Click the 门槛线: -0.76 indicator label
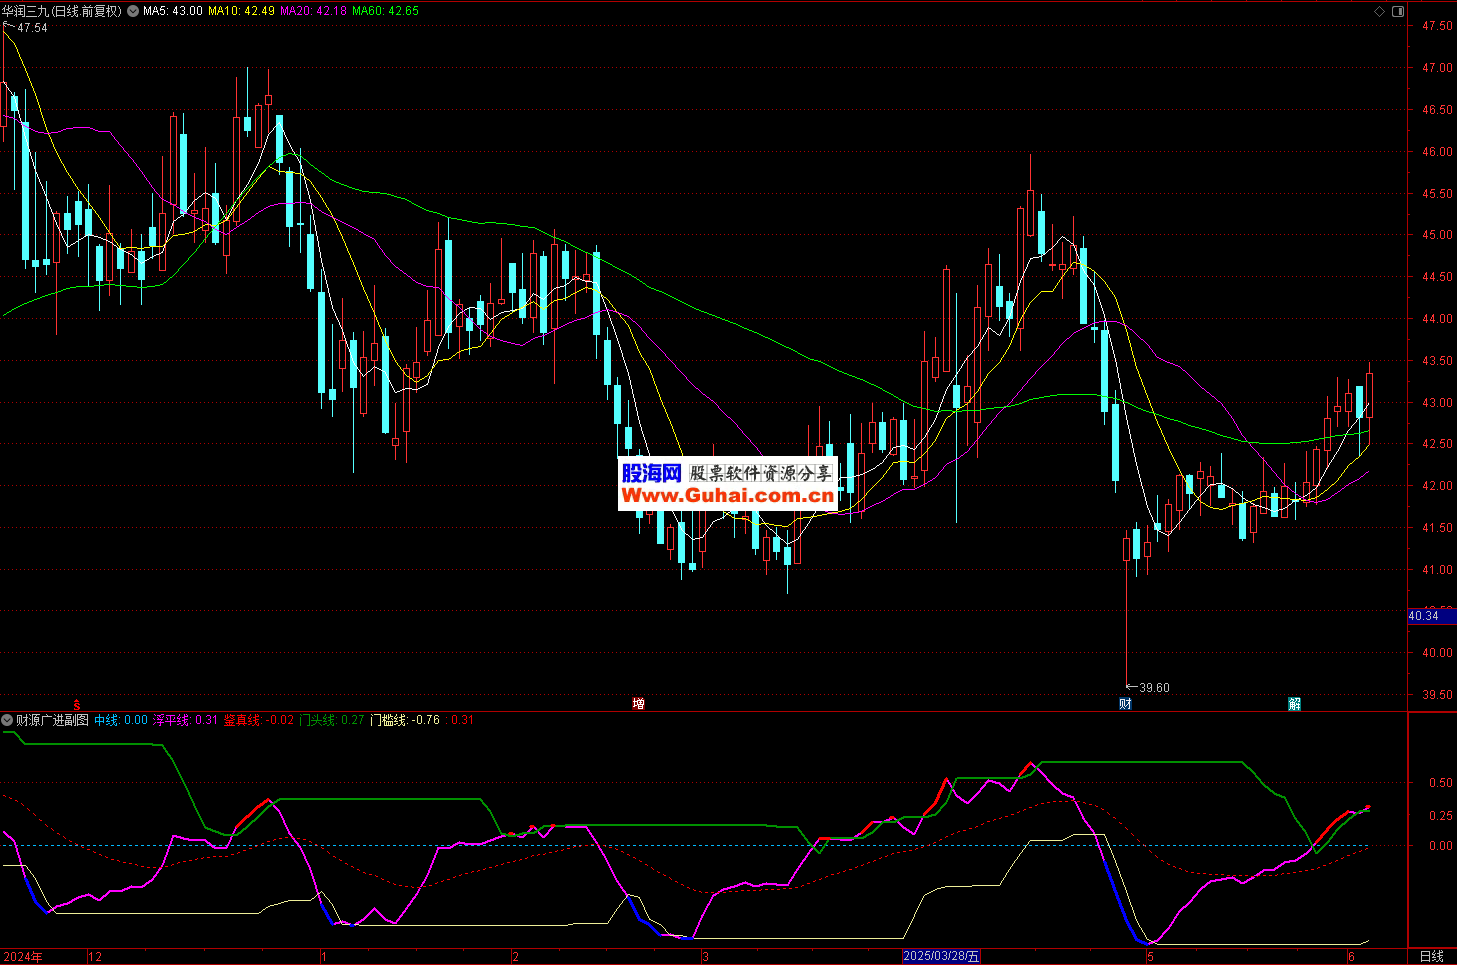The image size is (1457, 965). (x=405, y=720)
